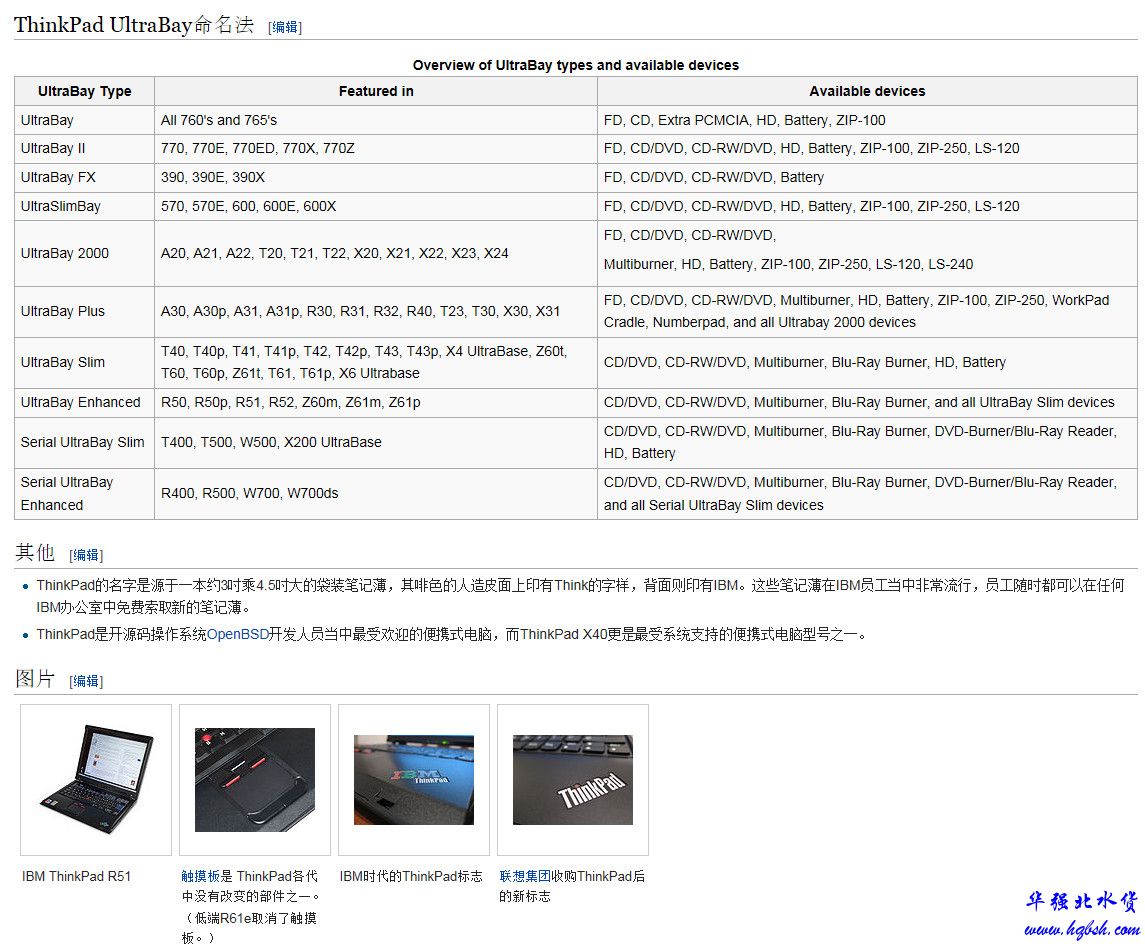Select 'FD, CD/DVD, CD-RW/DVD, Battery' devices cell

point(867,177)
